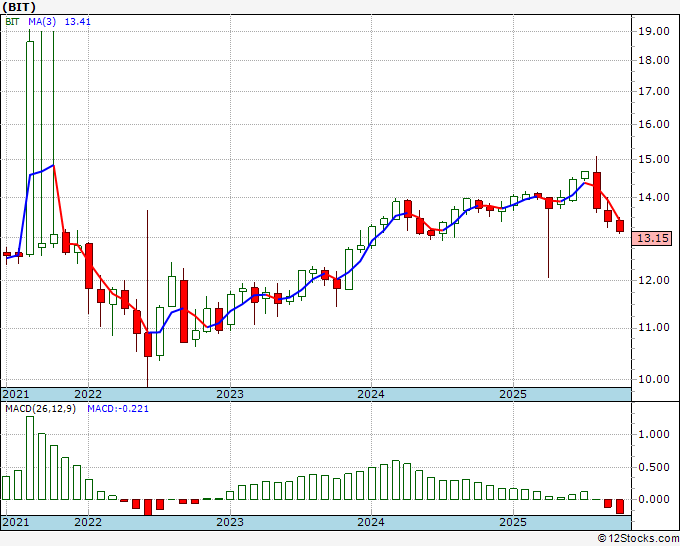This screenshot has width=680, height=546.
Task: Click 2021 on the MACD timeline
Action: point(16,522)
